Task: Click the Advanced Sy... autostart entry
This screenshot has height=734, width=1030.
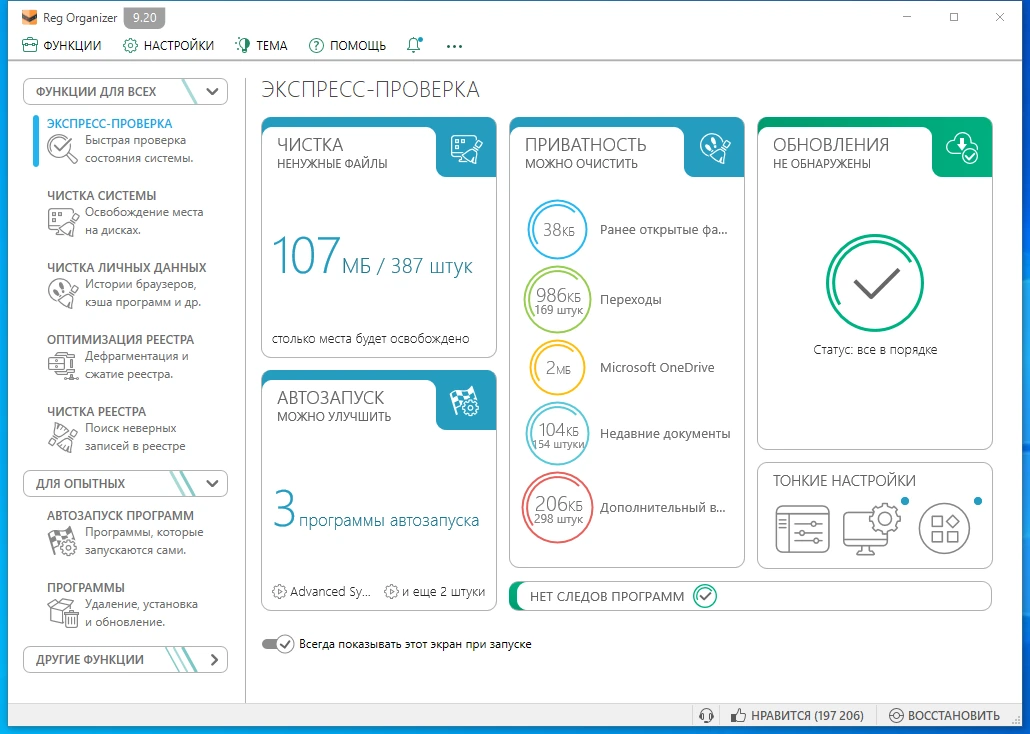Action: (321, 591)
